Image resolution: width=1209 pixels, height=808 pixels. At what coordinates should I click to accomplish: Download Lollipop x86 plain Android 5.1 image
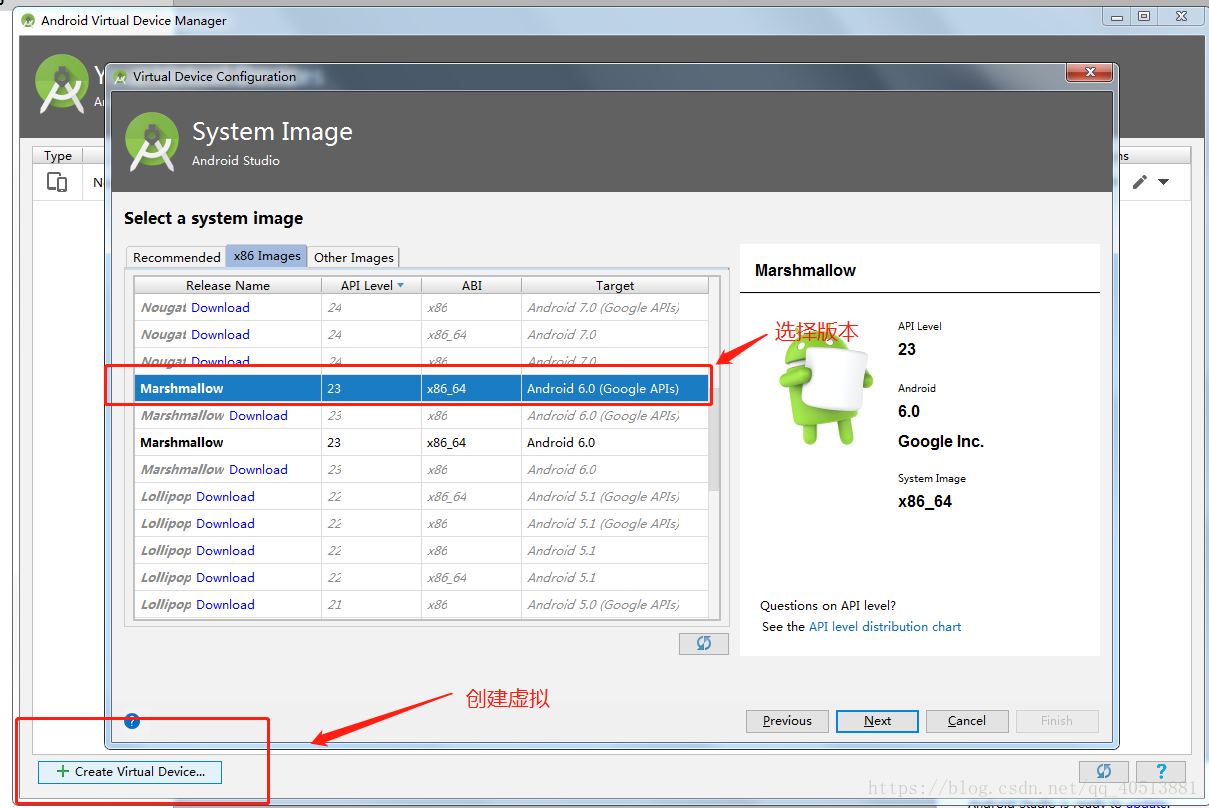pyautogui.click(x=225, y=550)
